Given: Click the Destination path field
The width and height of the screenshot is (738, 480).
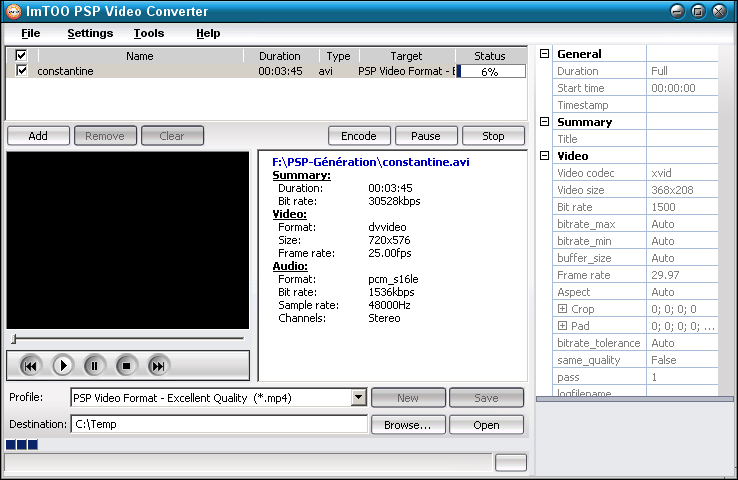Looking at the screenshot, I should 219,424.
